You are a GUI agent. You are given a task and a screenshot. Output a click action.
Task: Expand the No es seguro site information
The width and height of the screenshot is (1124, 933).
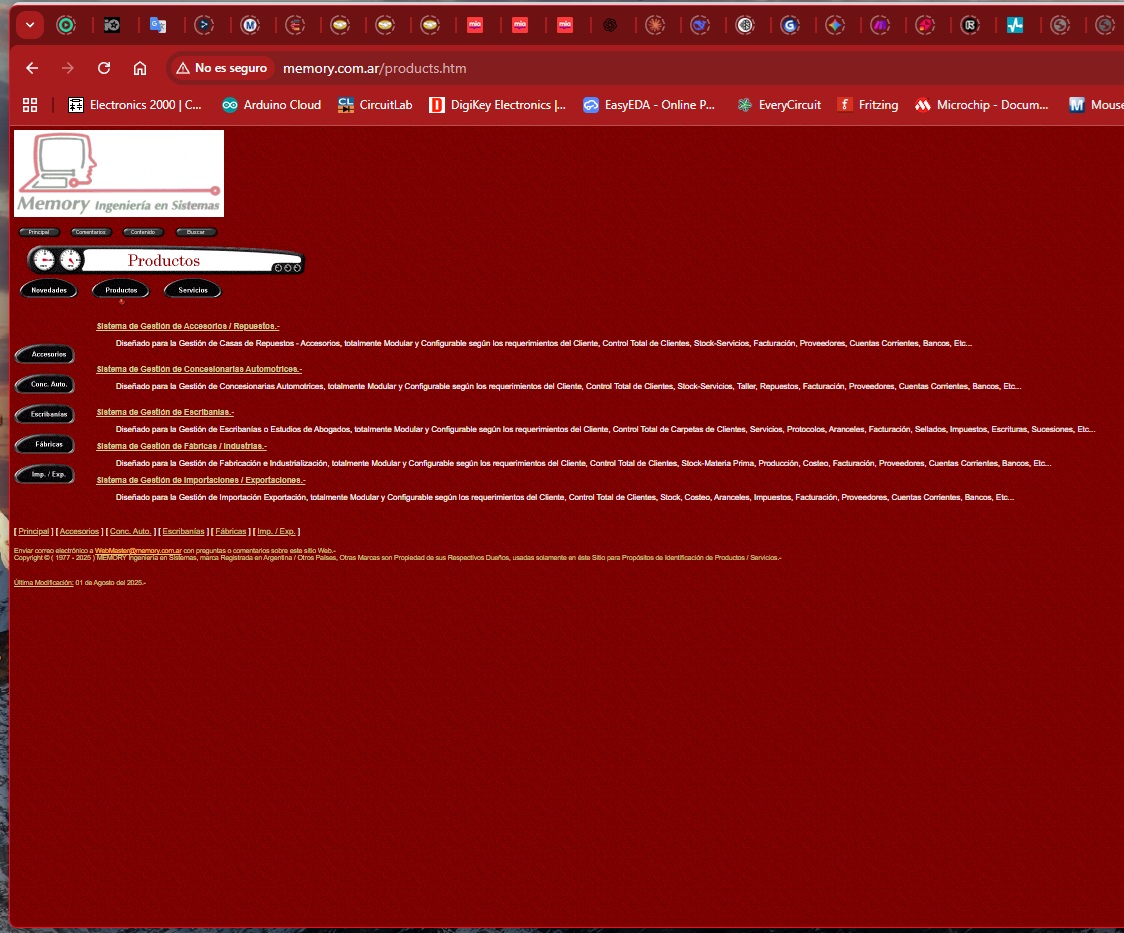[x=221, y=67]
